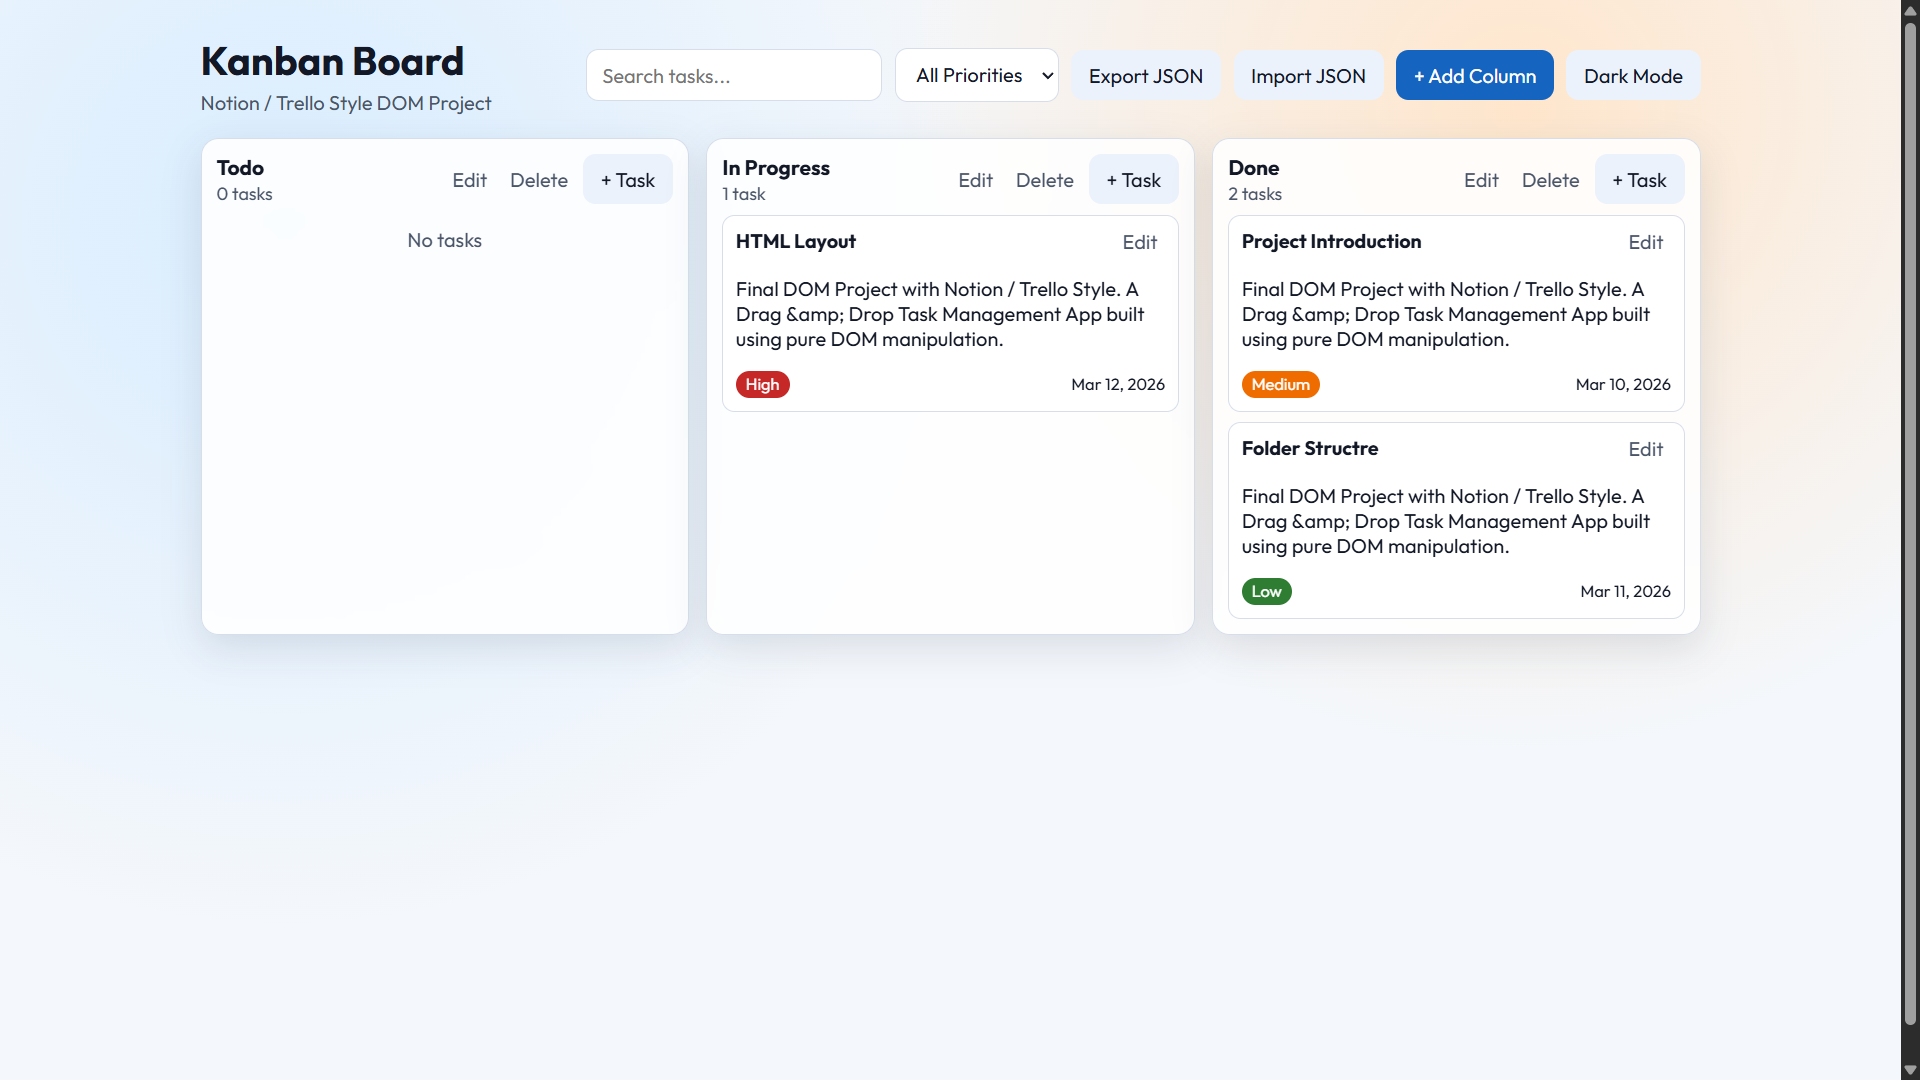Screen dimensions: 1920x1080
Task: Click the In Progress column title
Action: 776,168
